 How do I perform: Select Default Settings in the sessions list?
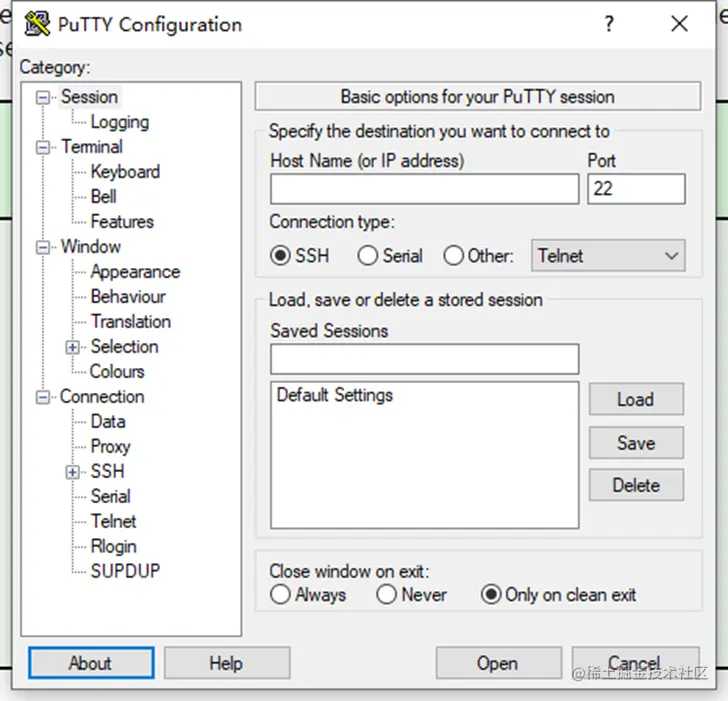[x=335, y=395]
